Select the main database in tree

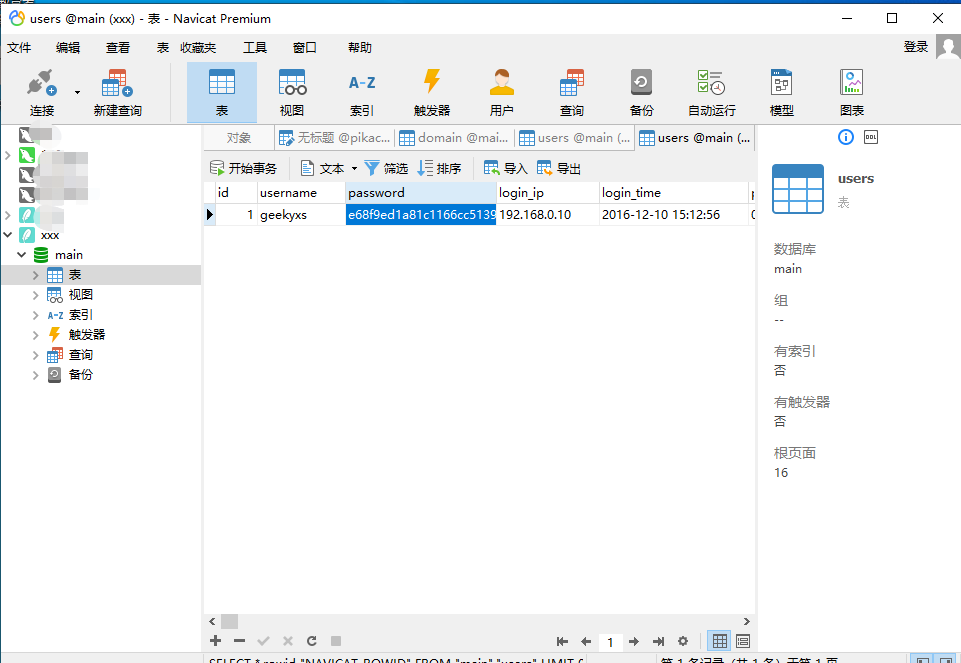click(x=69, y=255)
